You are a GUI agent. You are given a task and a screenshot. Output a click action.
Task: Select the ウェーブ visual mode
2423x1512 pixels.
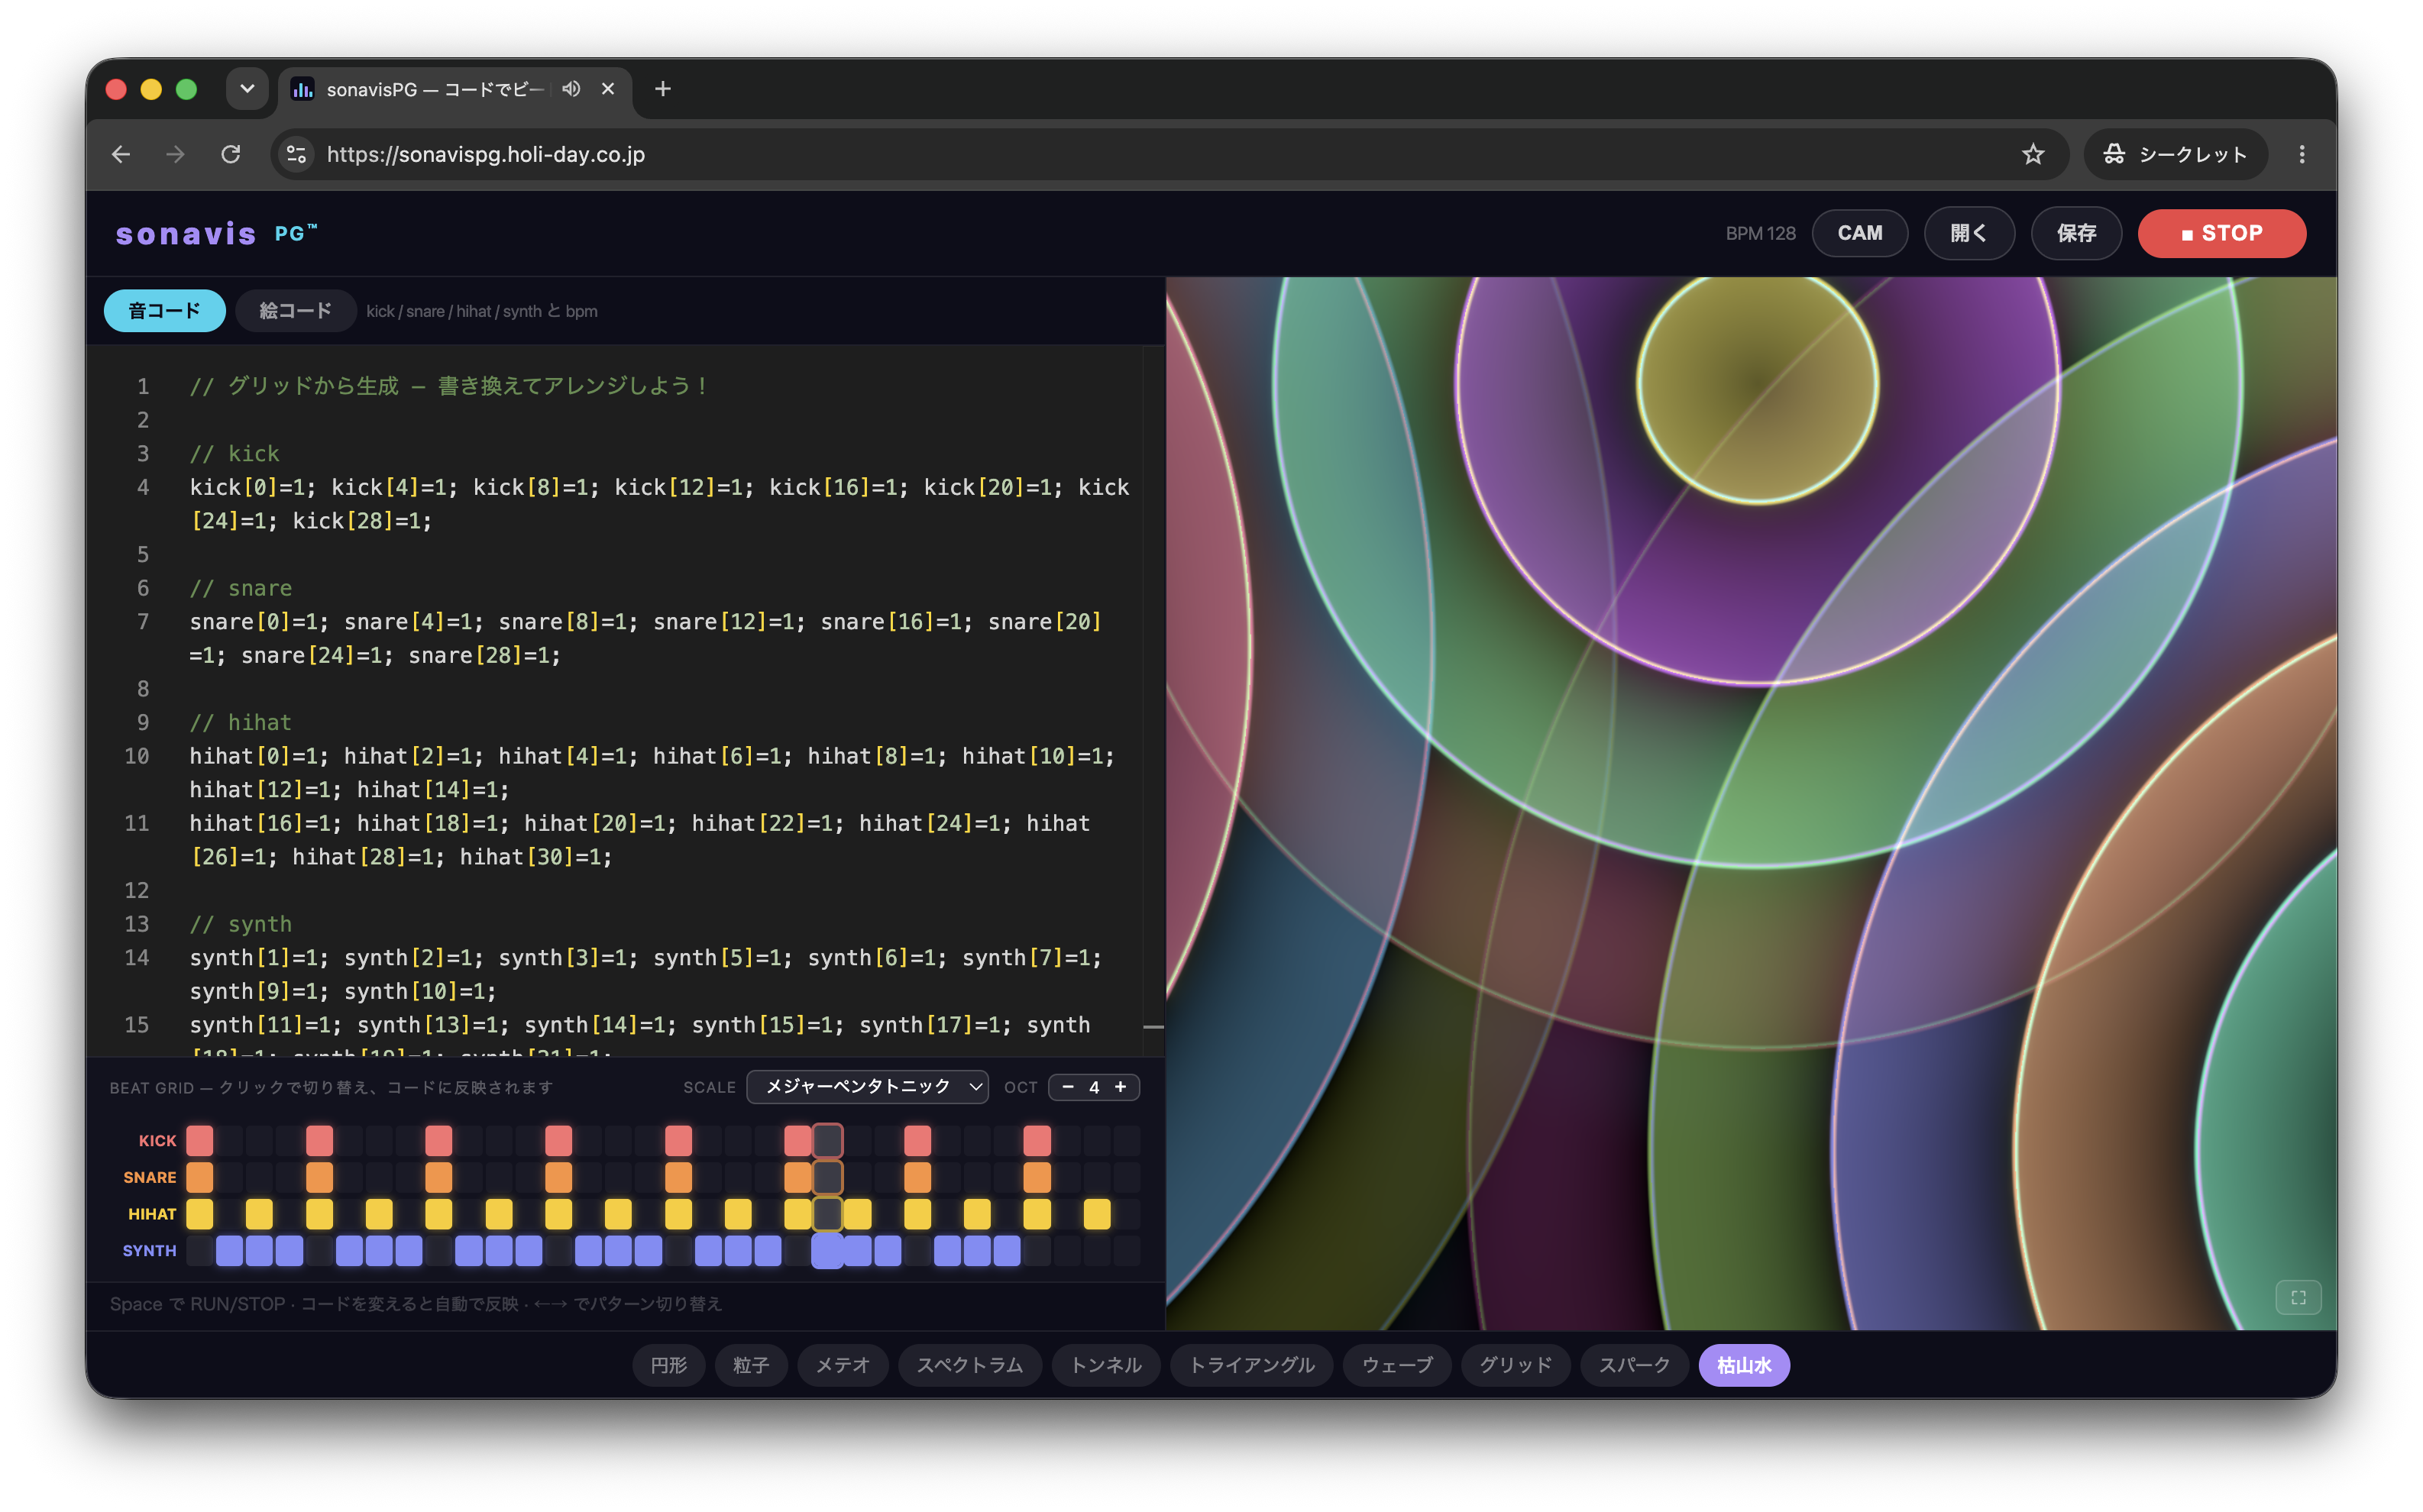1397,1365
